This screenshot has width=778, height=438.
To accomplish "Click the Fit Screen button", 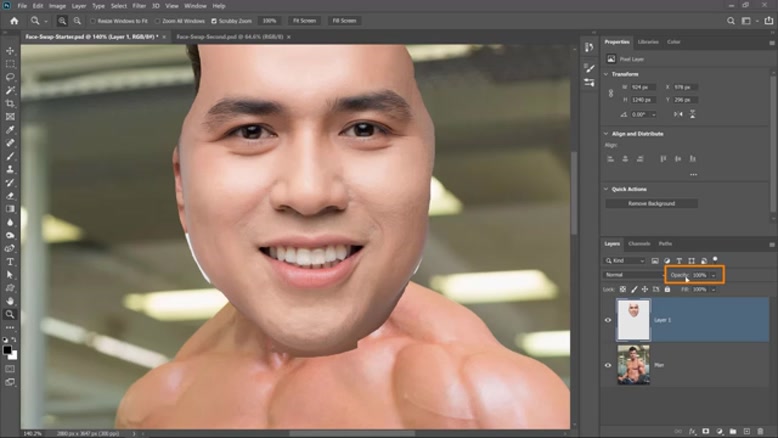I will tap(302, 20).
